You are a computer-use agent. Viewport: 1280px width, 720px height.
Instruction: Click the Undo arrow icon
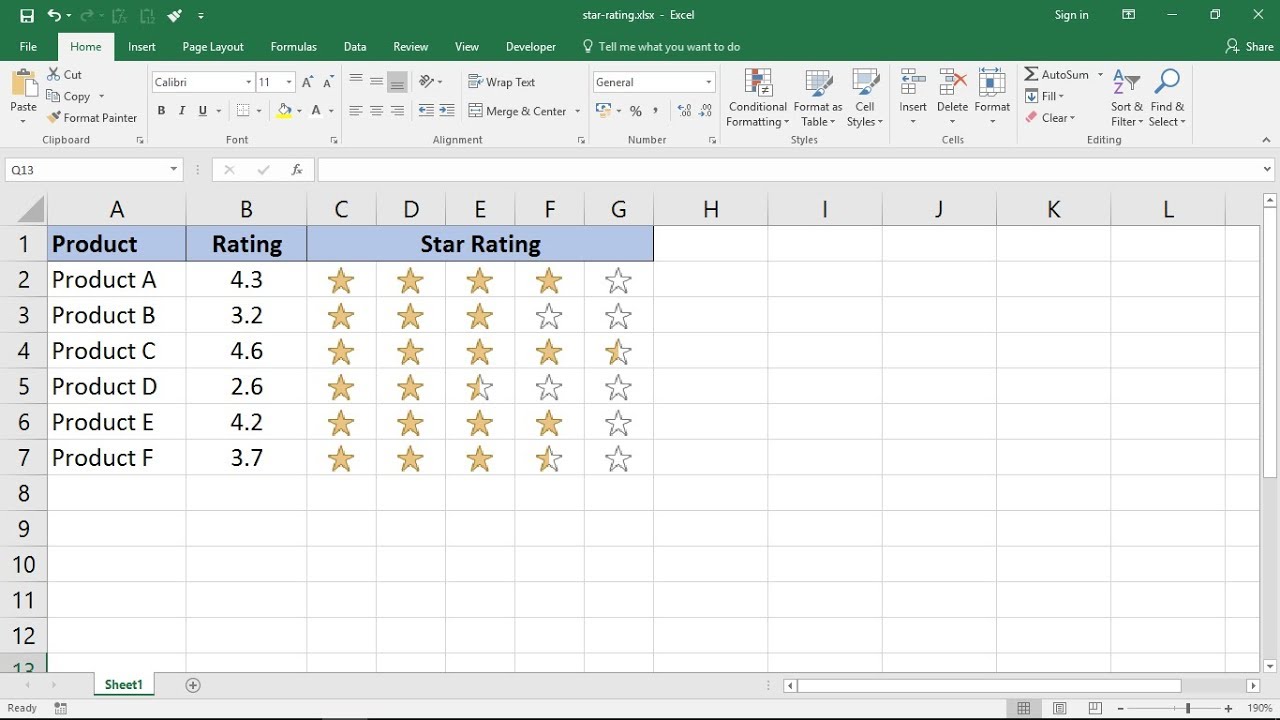click(54, 15)
